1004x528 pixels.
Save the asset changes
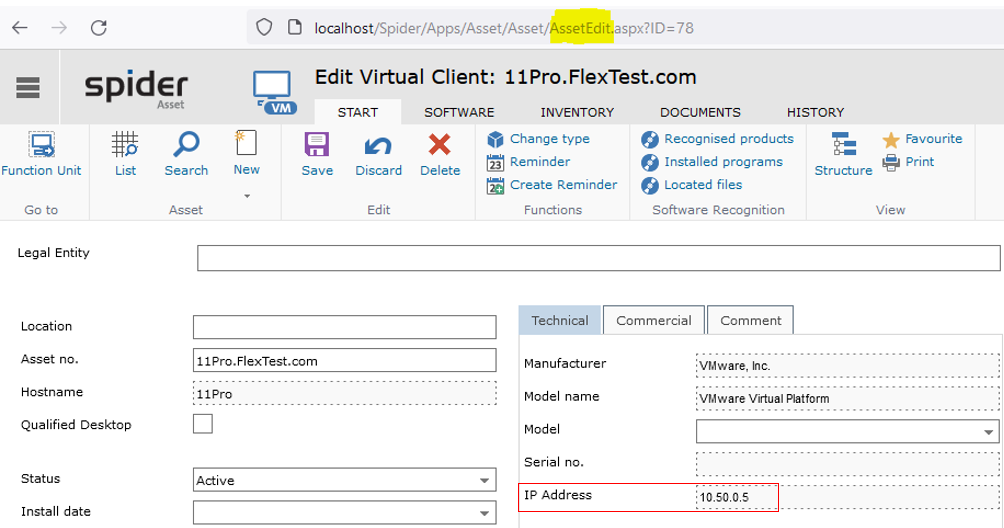(318, 154)
